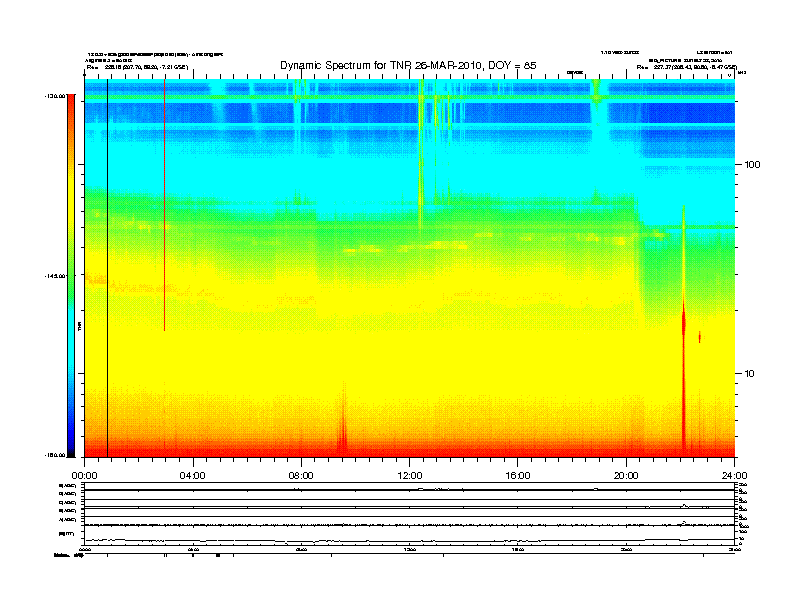Click the '100' frequency axis label

(752, 165)
